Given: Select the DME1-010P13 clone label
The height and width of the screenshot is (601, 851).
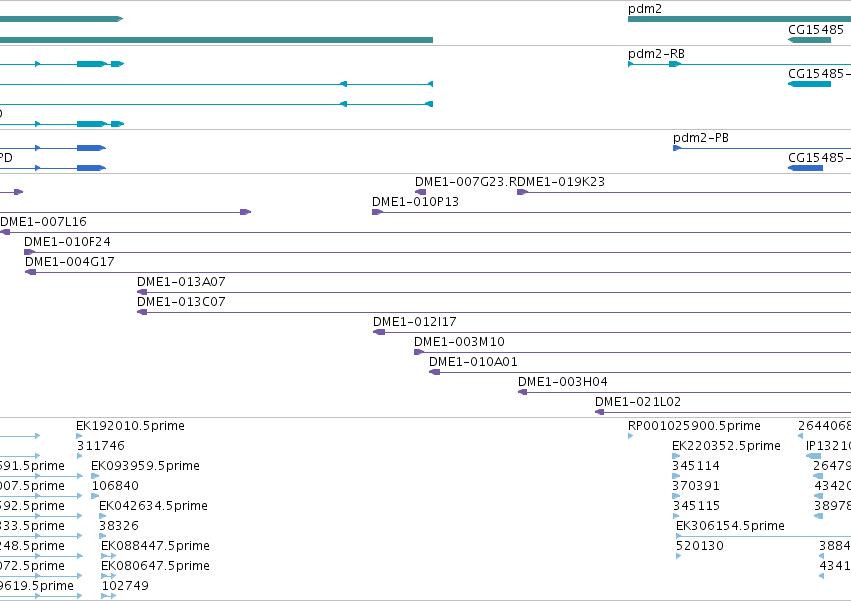Looking at the screenshot, I should 415,202.
